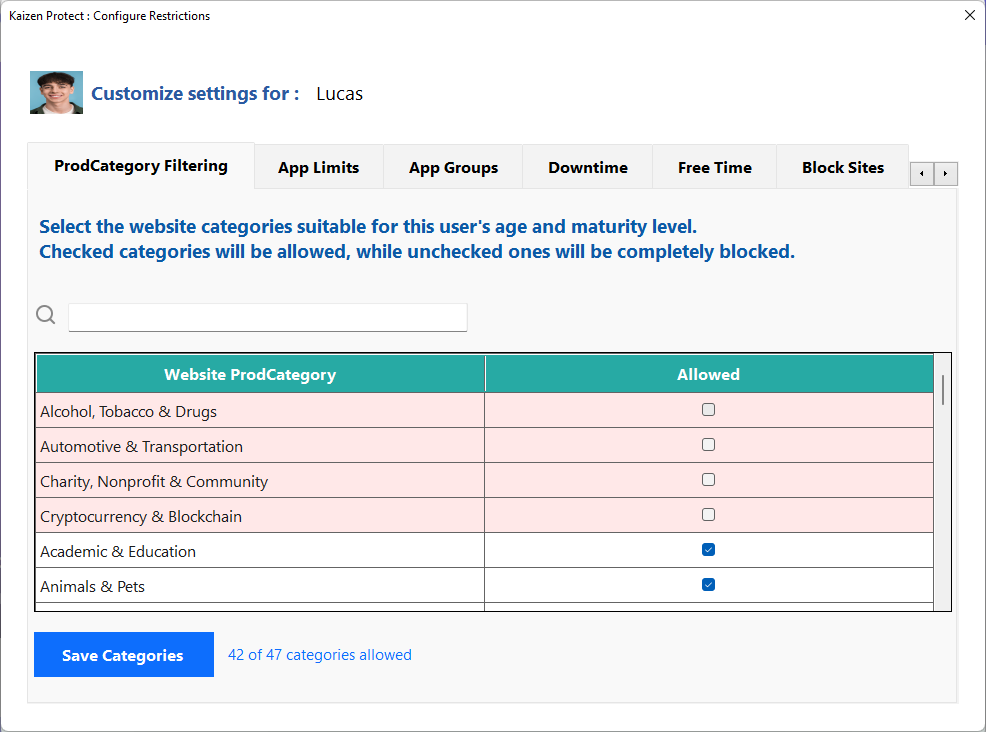Screen dimensions: 986x732
Task: Select the Free Time tab
Action: 714,167
